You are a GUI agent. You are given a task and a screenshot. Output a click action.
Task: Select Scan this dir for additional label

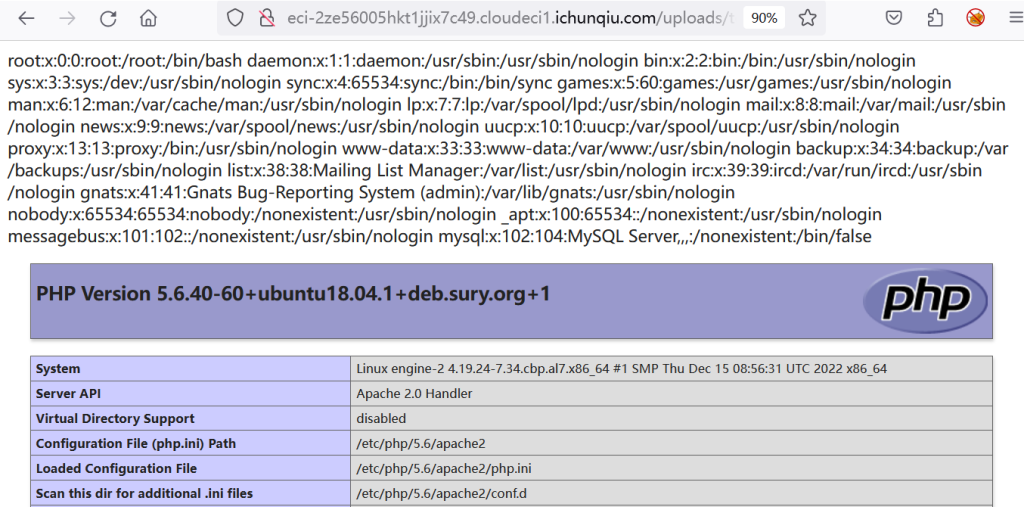(x=144, y=493)
